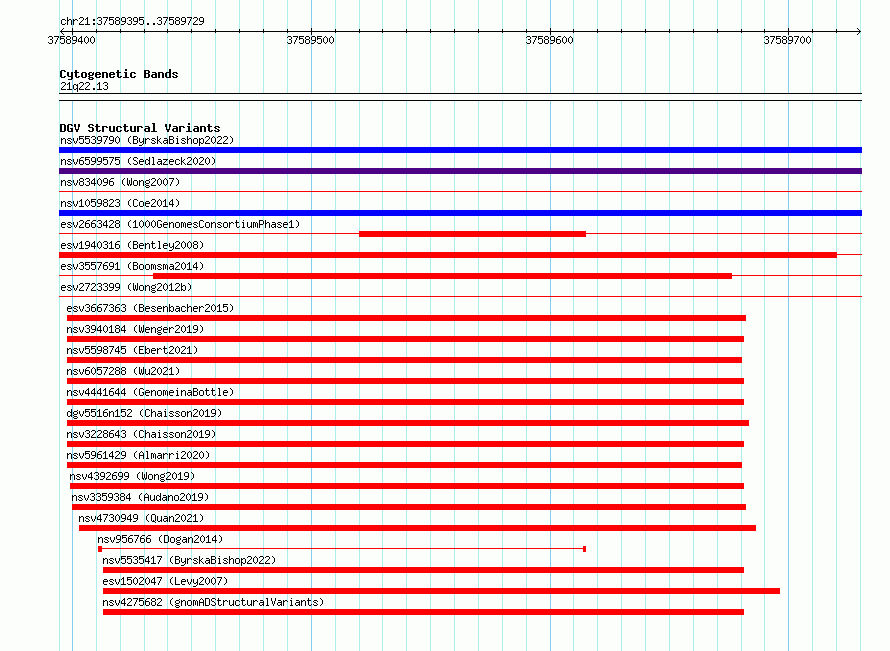890x651 pixels.
Task: Click esv3557691 (Boomsma2014) label
Action: (x=132, y=266)
